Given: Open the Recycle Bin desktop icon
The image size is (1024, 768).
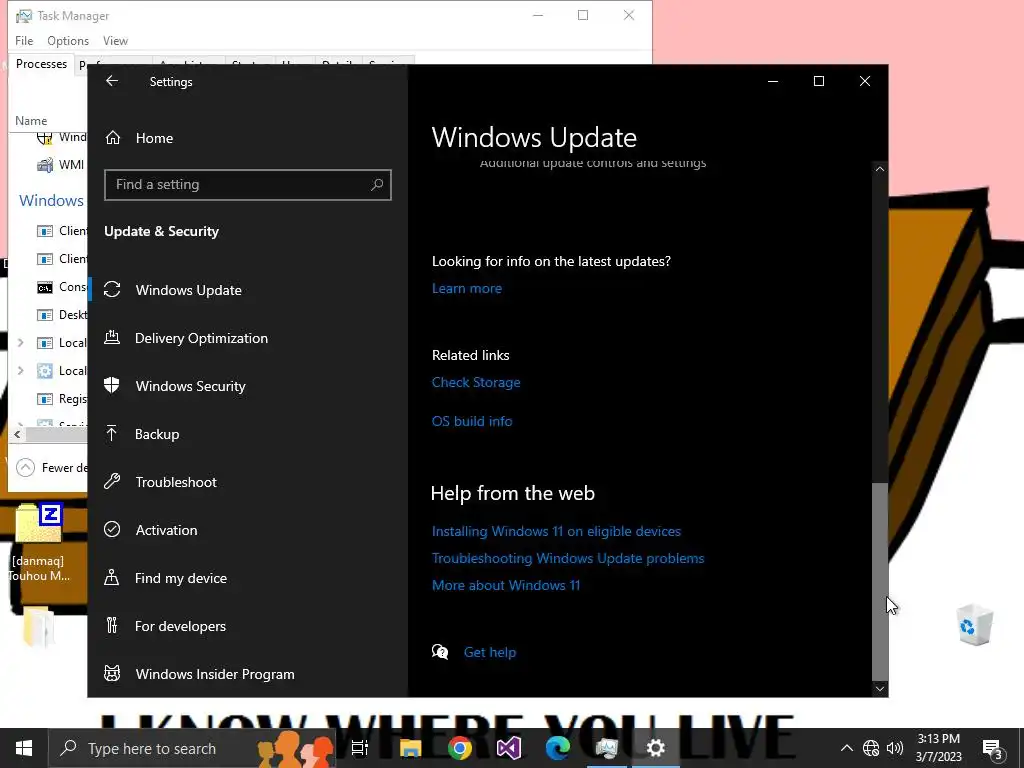Looking at the screenshot, I should point(975,625).
